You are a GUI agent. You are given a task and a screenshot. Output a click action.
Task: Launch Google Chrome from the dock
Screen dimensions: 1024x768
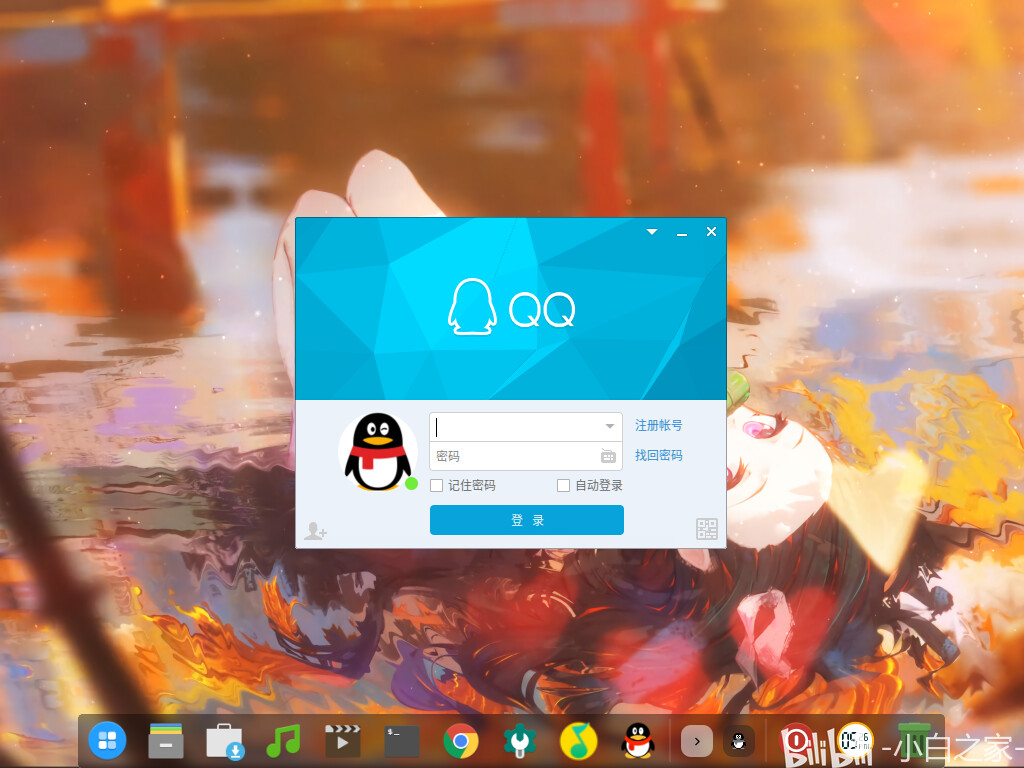coord(460,741)
